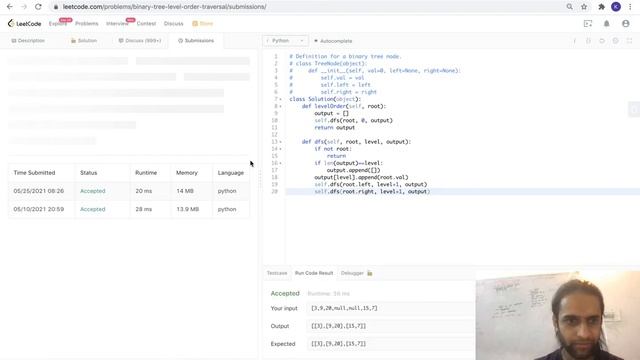Open the playground icon in LeetCode header
The image size is (640, 360).
pos(588,24)
